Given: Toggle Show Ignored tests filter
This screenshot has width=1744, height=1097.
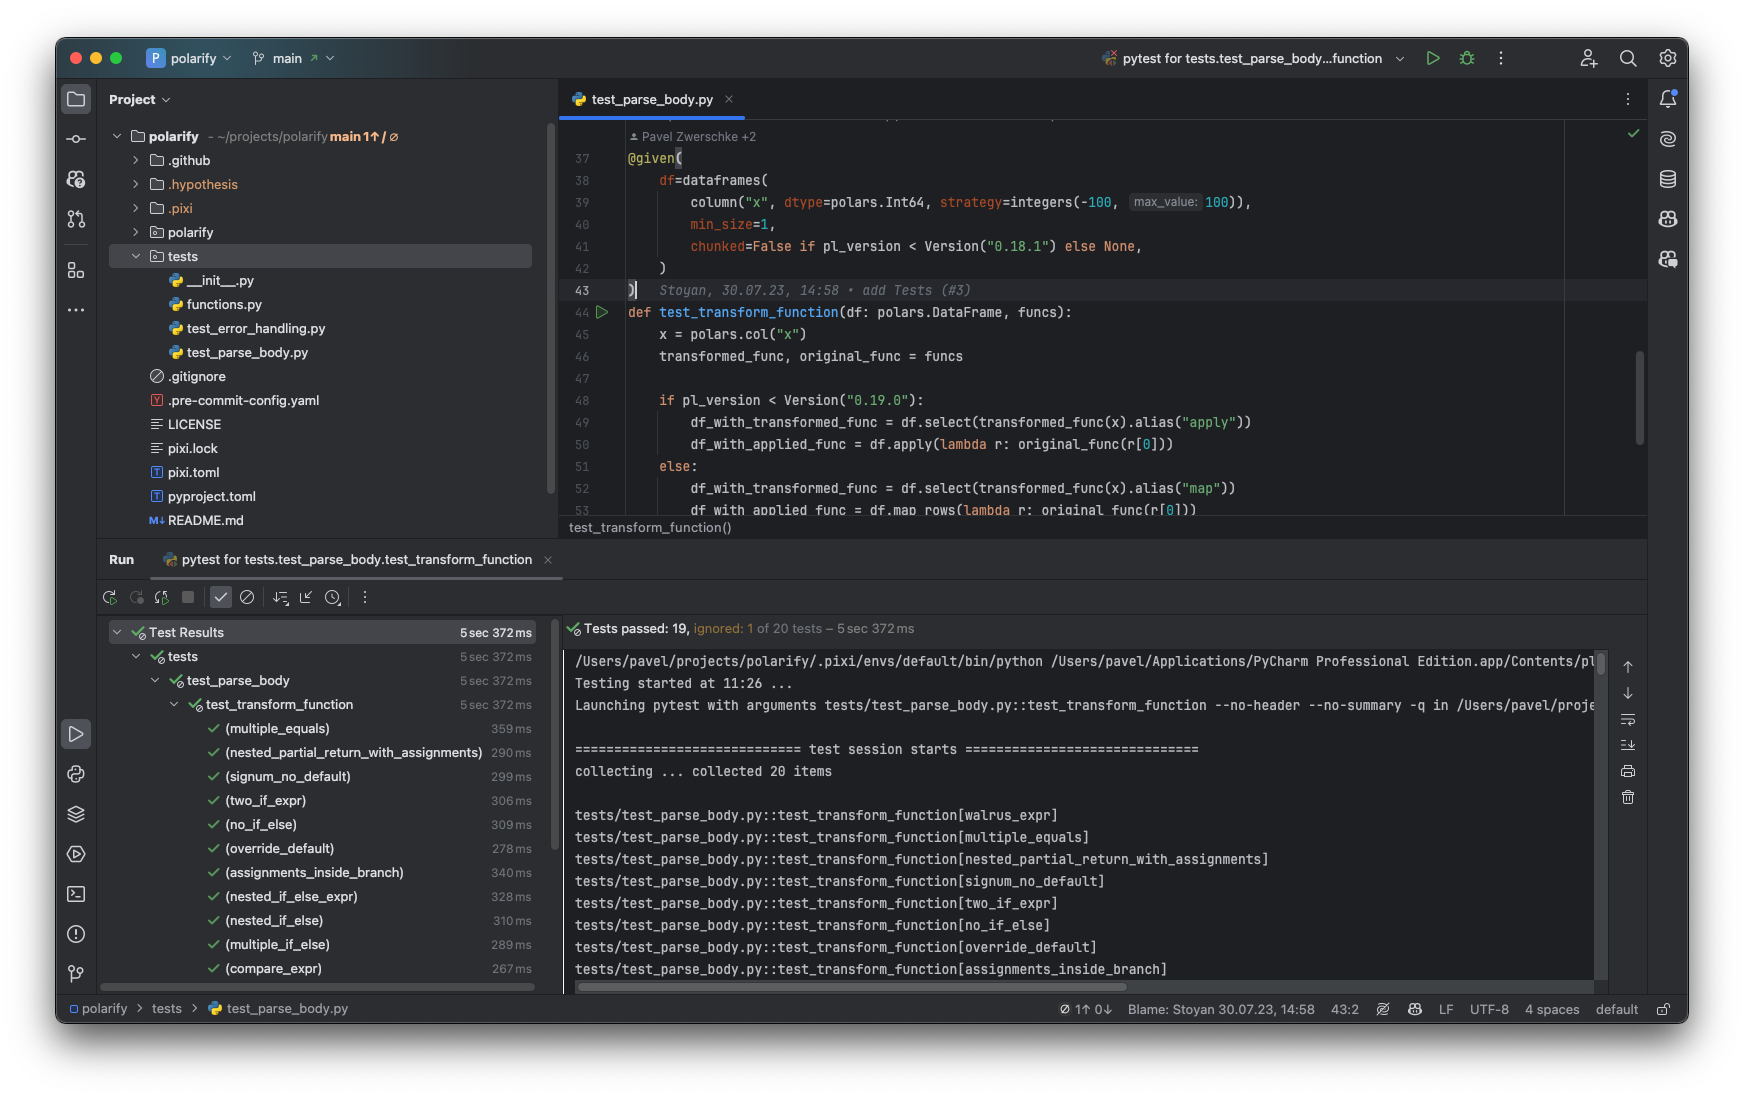Looking at the screenshot, I should (247, 597).
